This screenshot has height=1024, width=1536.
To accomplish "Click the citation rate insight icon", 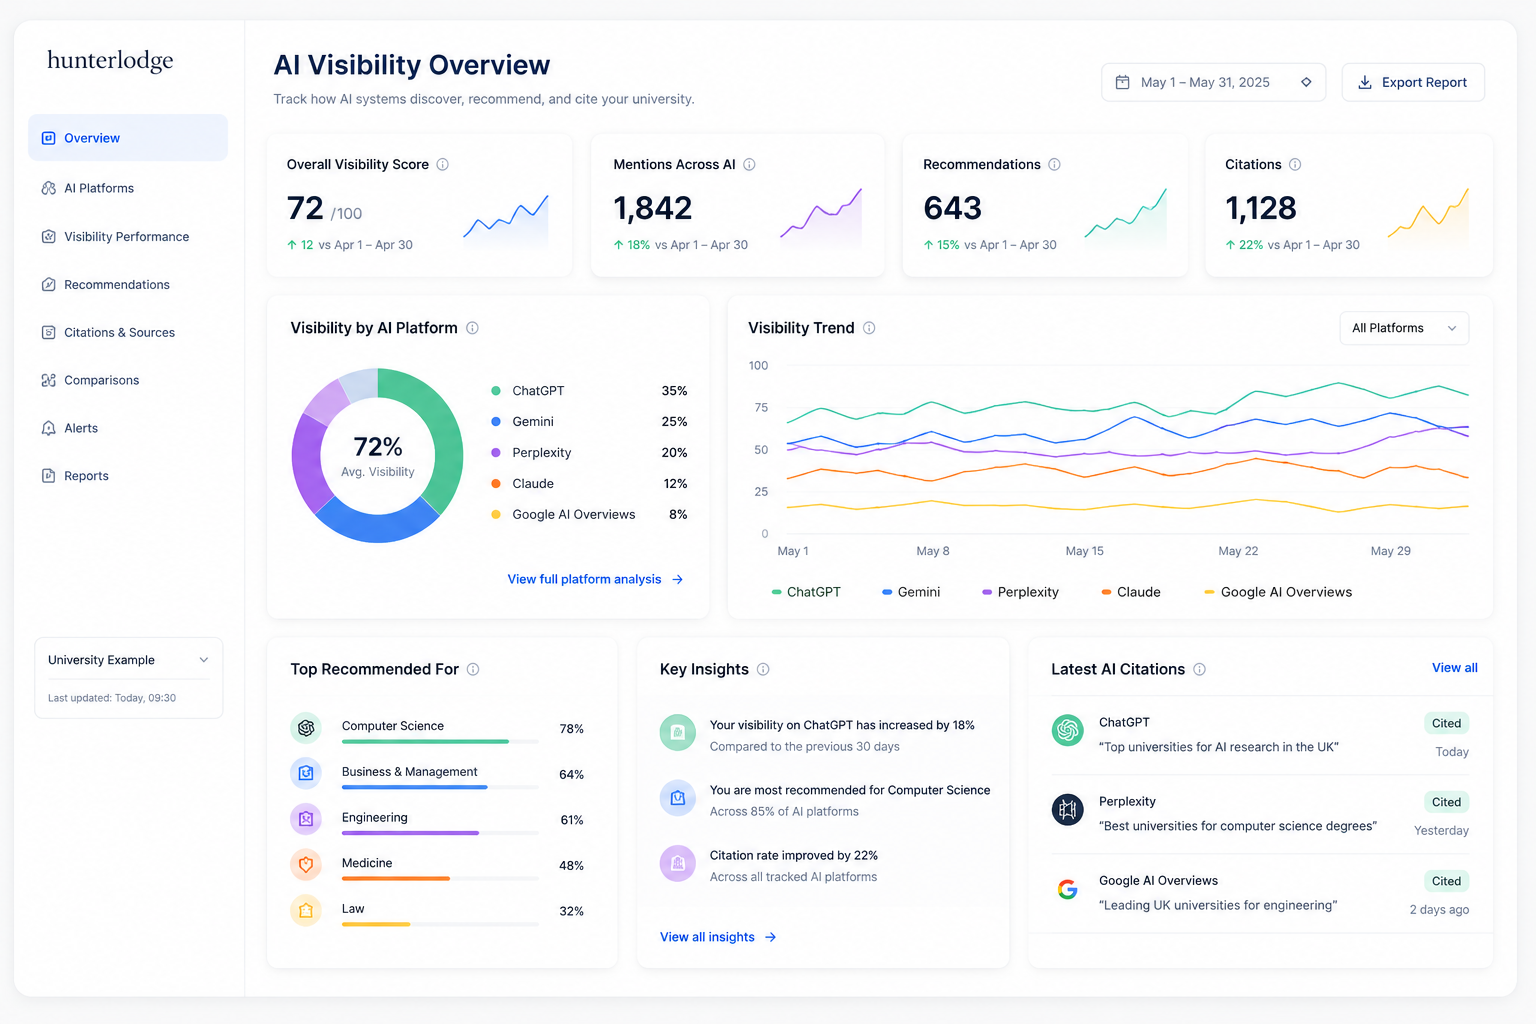I will point(678,863).
